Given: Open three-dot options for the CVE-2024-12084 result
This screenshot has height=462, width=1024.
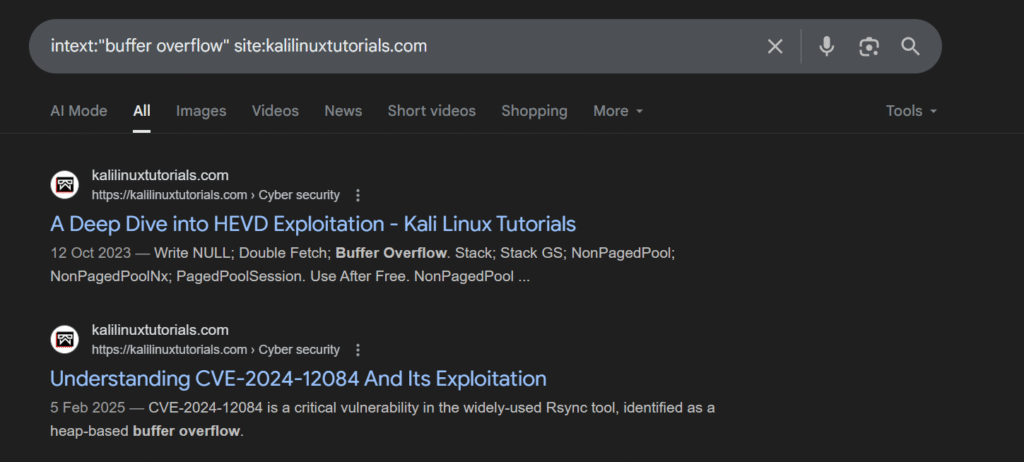Looking at the screenshot, I should coord(358,350).
